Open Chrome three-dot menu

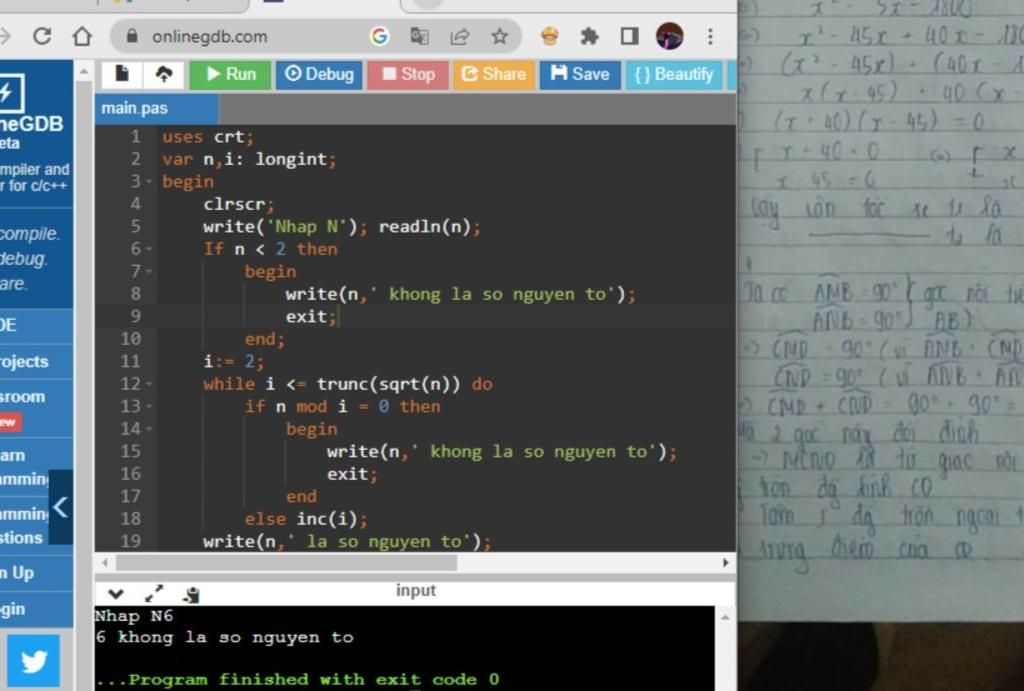(x=710, y=36)
